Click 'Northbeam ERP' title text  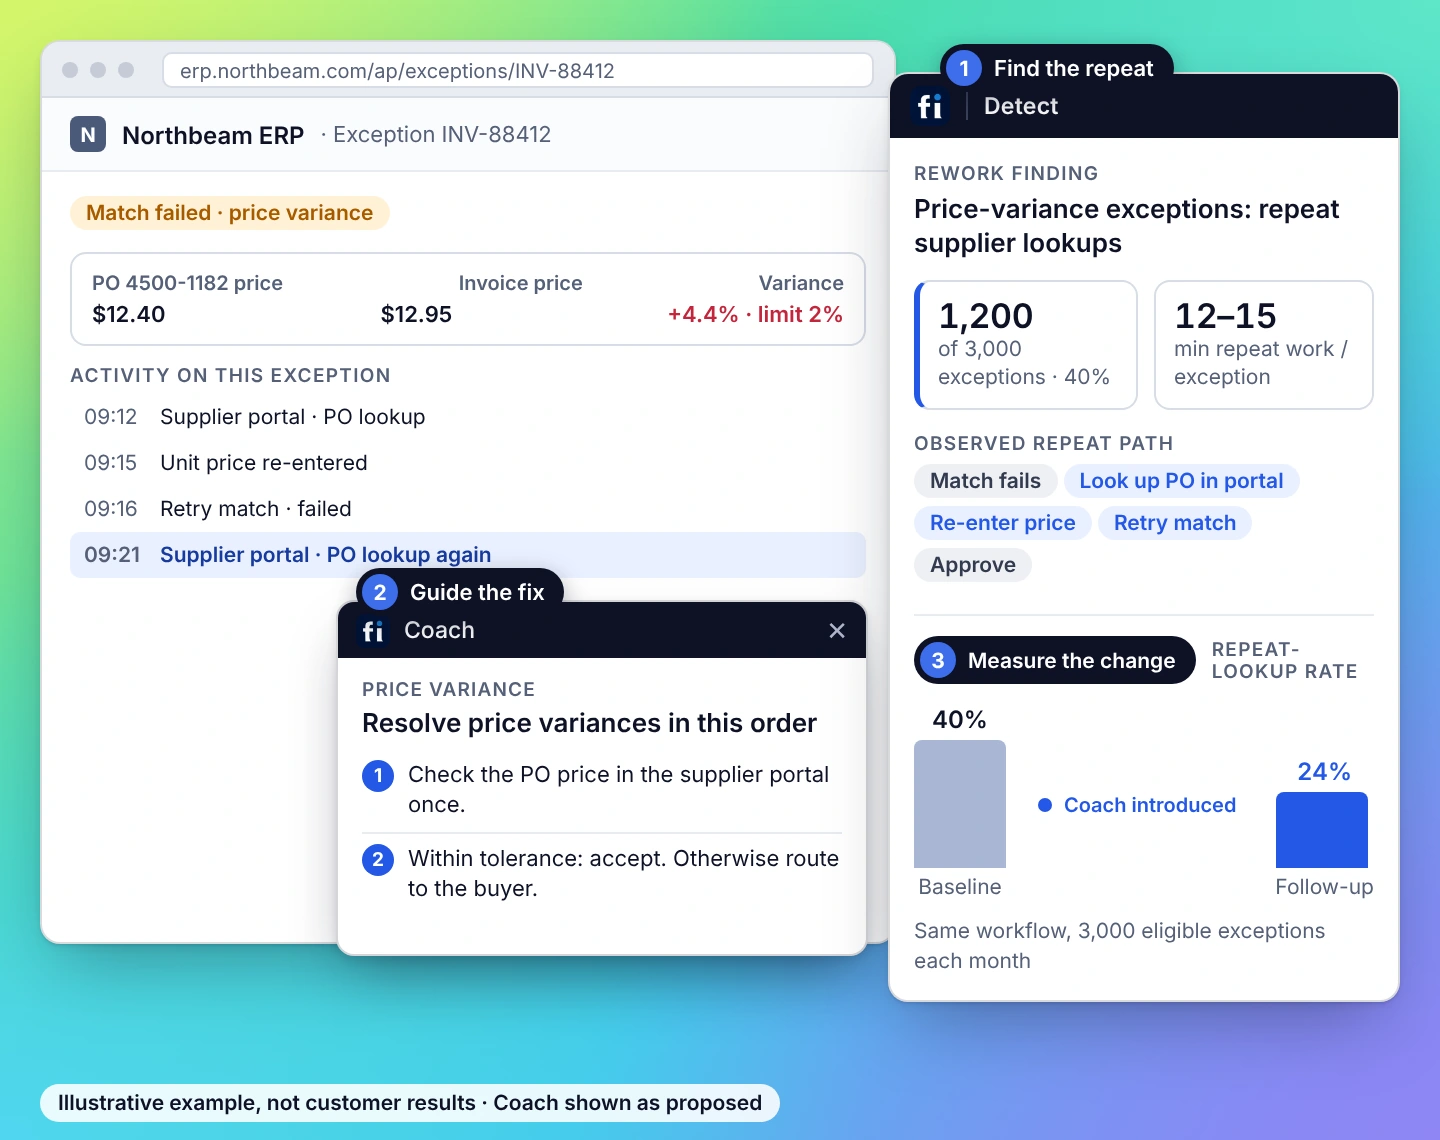point(213,135)
